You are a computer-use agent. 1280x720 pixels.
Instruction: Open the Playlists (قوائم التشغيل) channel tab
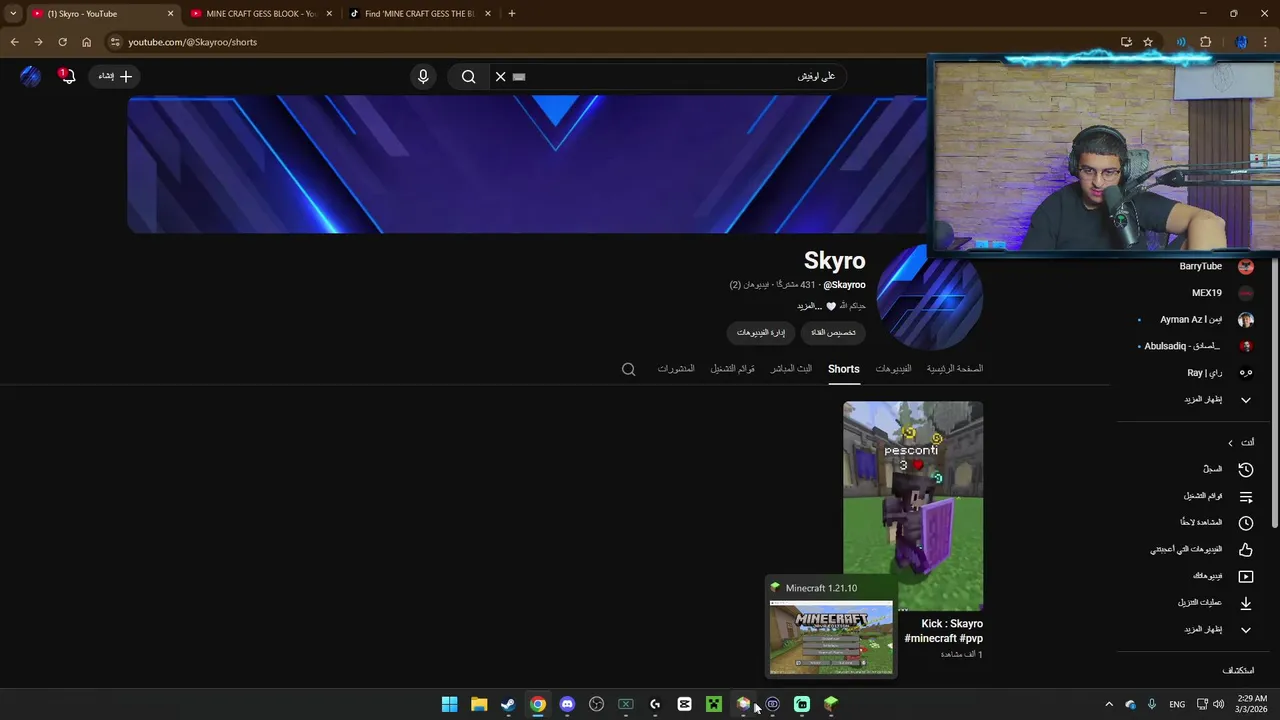click(732, 369)
